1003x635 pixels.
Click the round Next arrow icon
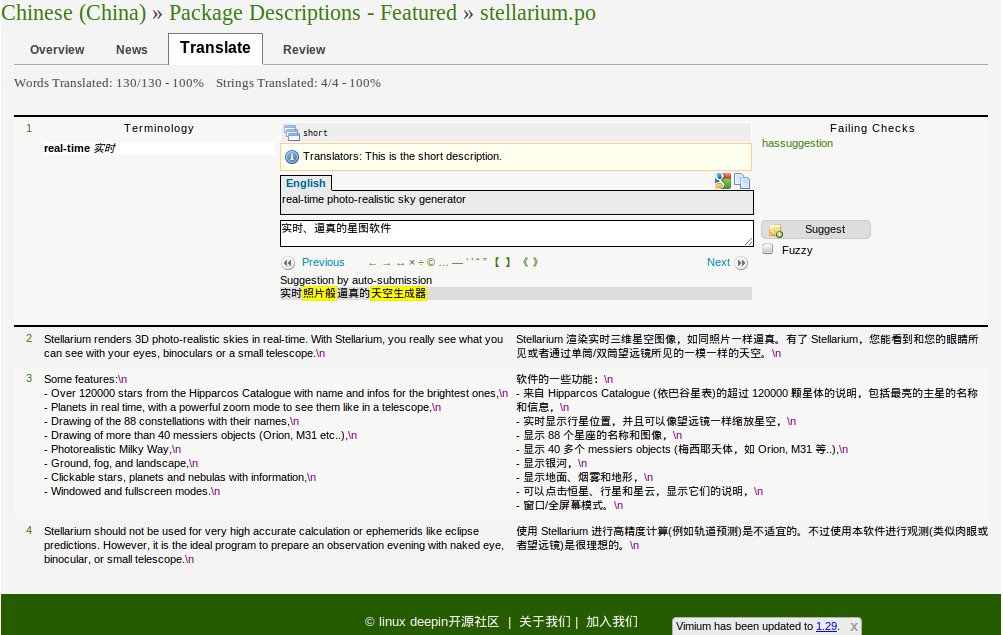tap(741, 263)
